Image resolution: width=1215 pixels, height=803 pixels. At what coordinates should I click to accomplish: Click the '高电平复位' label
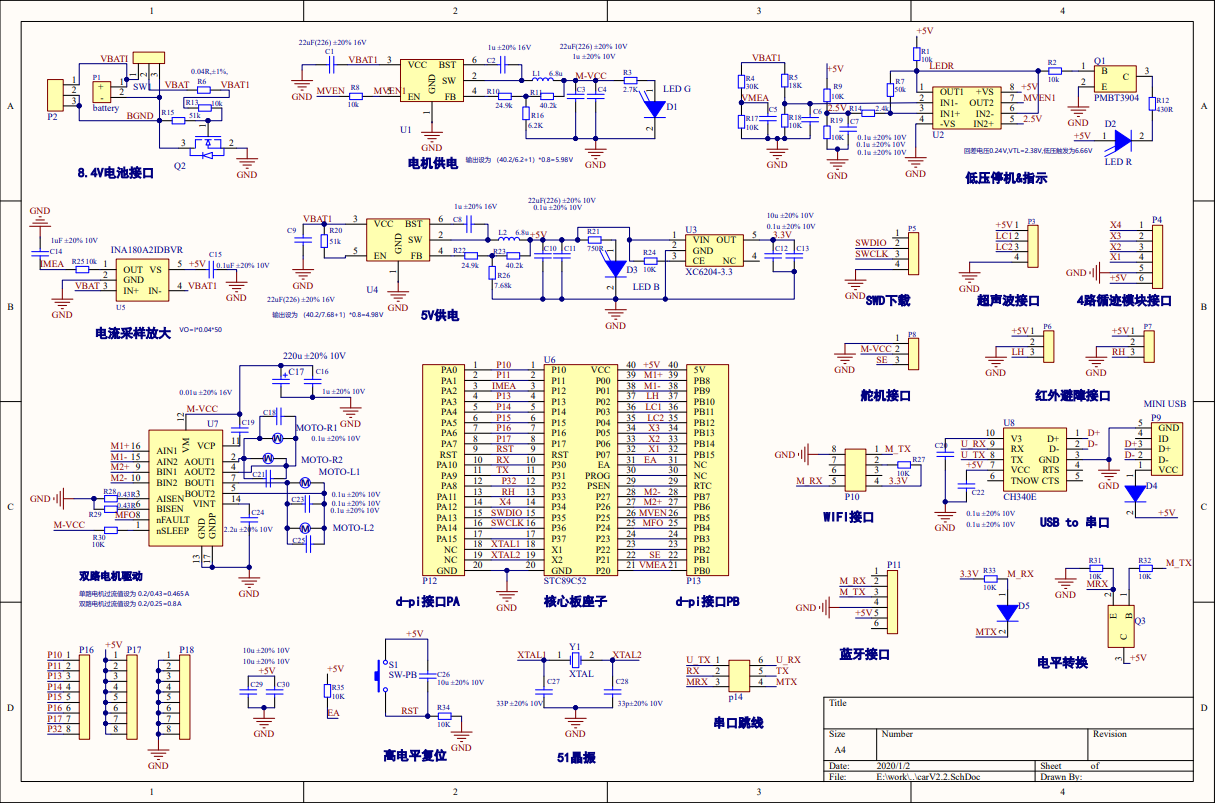pos(414,755)
